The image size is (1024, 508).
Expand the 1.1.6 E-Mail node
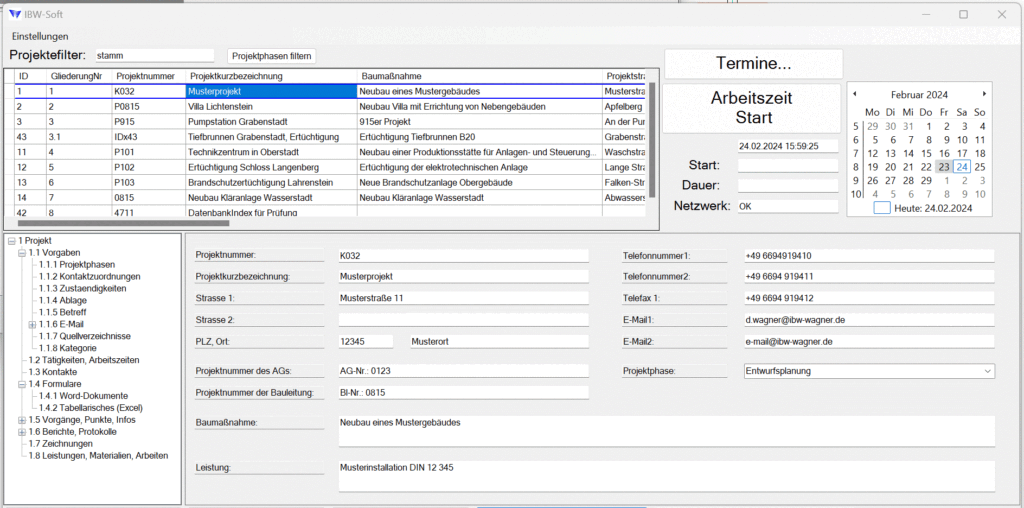pos(32,325)
